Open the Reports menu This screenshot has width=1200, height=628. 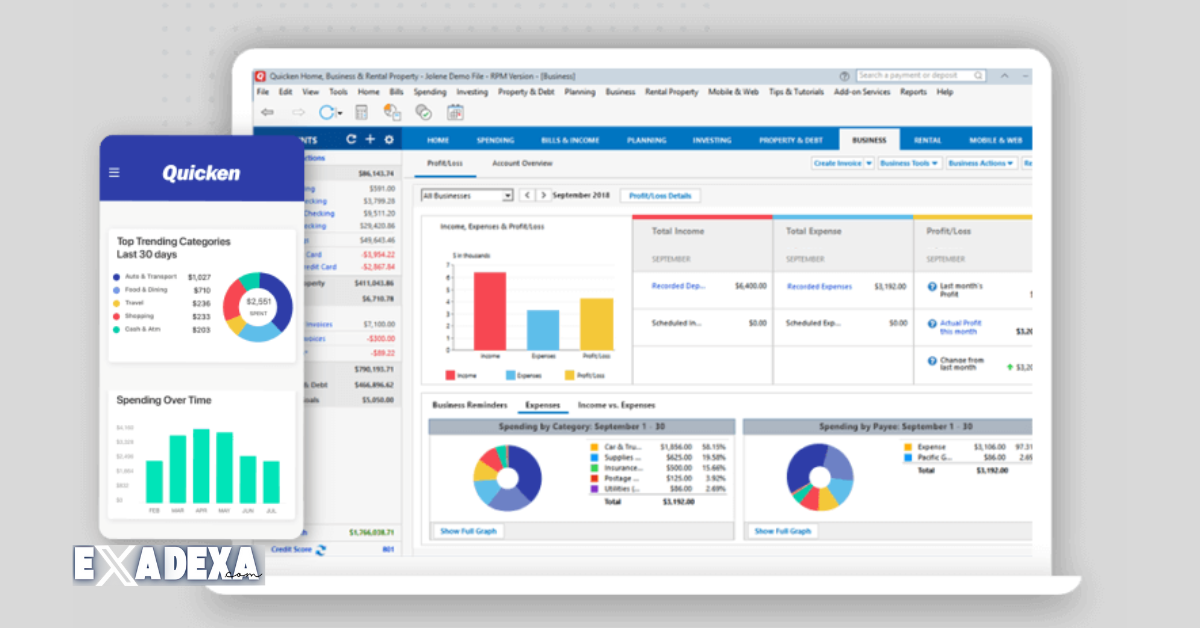(913, 91)
